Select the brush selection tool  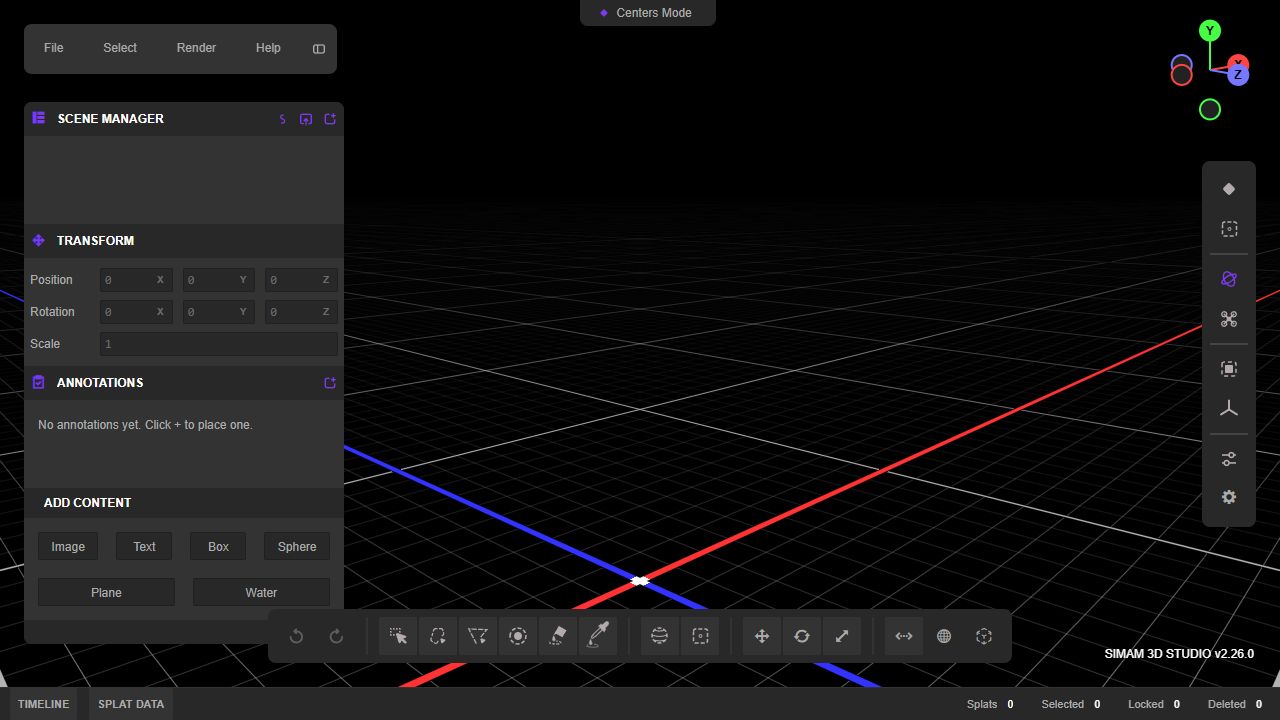(518, 636)
